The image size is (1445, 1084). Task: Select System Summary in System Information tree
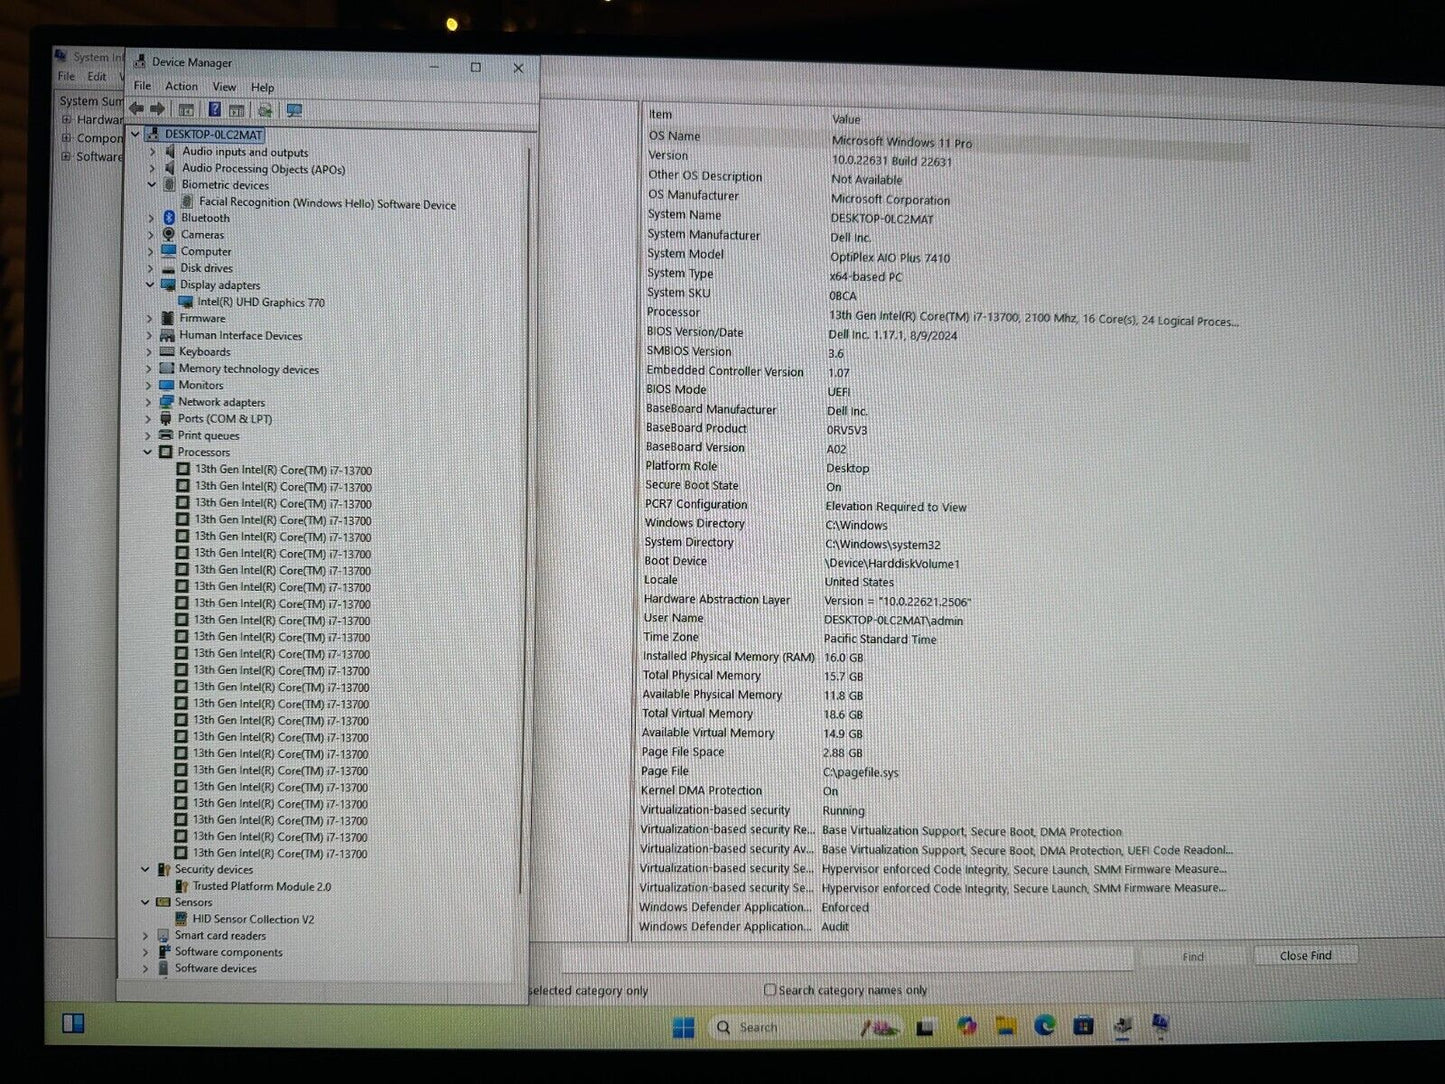point(90,101)
